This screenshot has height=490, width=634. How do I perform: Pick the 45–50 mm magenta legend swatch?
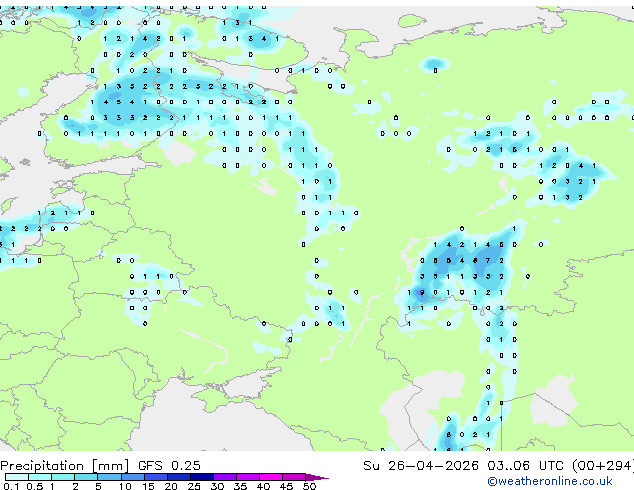click(x=294, y=477)
